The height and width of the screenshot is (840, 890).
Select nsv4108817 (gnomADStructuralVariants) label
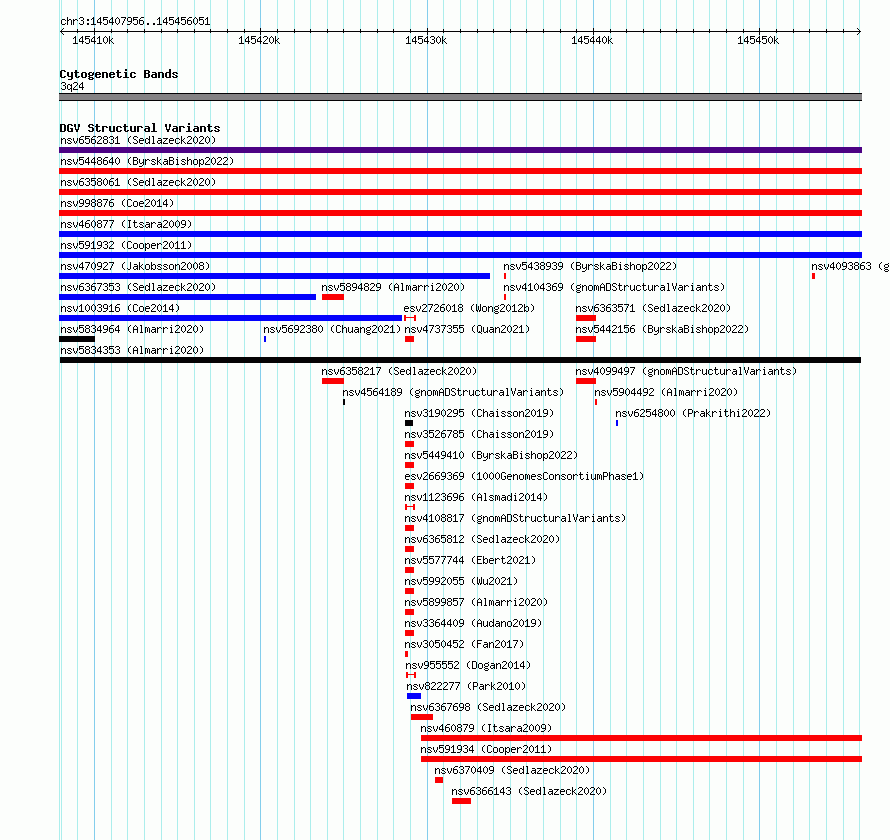[x=515, y=518]
